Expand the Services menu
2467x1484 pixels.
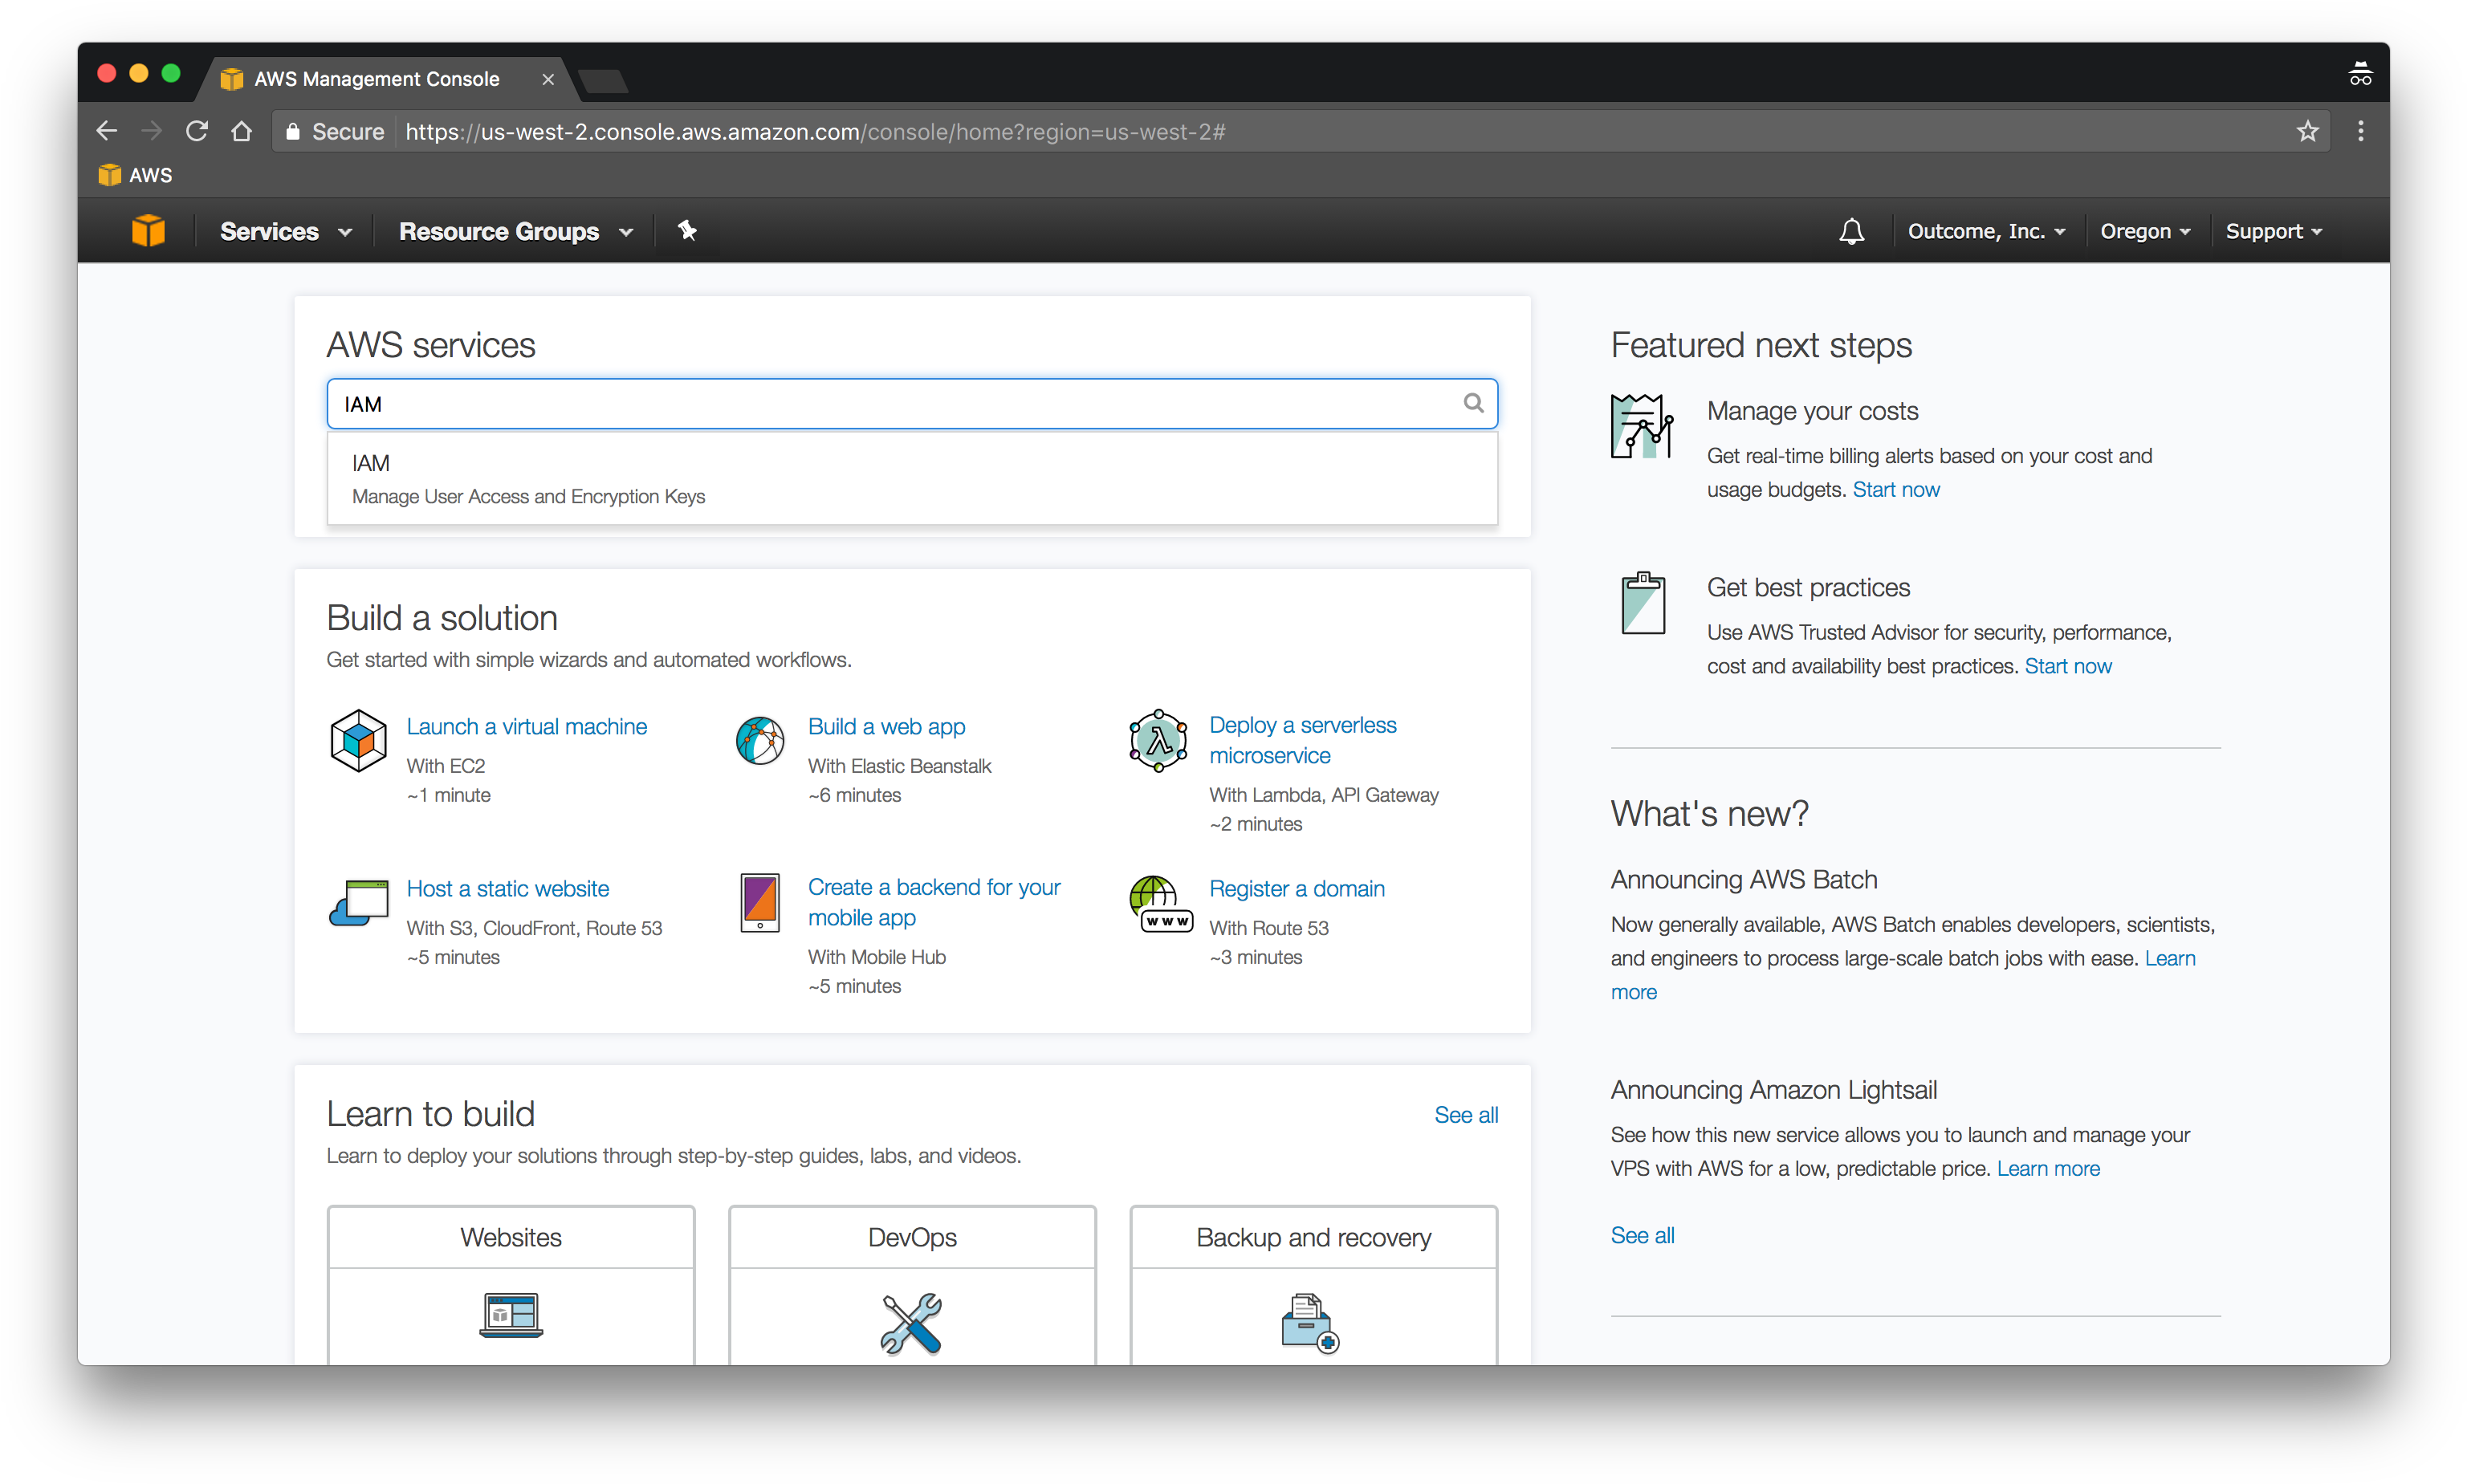(286, 231)
